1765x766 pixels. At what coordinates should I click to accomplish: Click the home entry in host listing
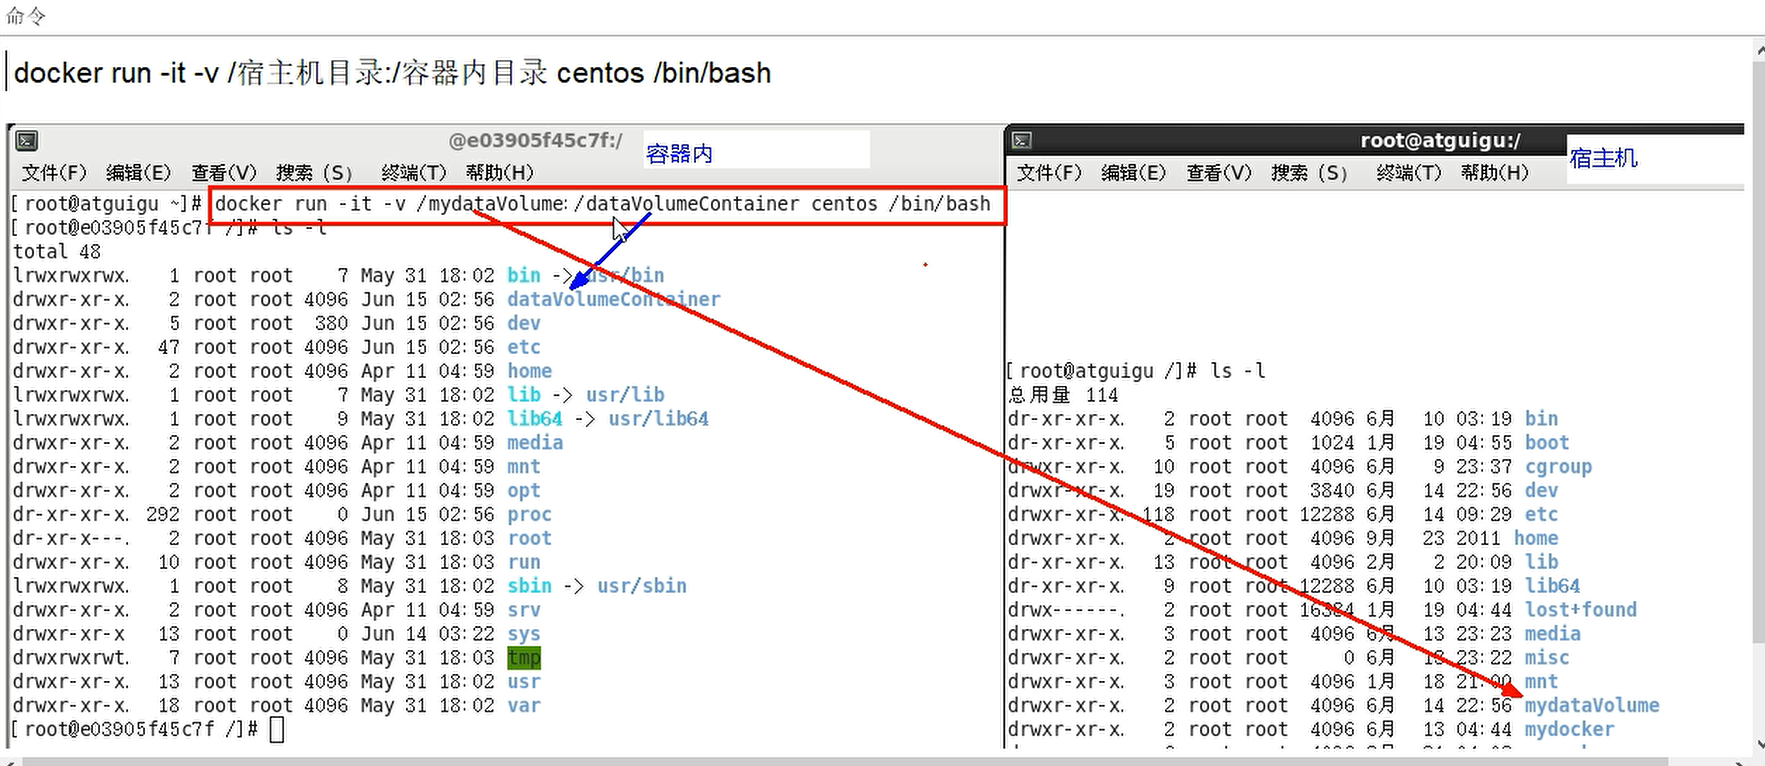[x=1536, y=538]
